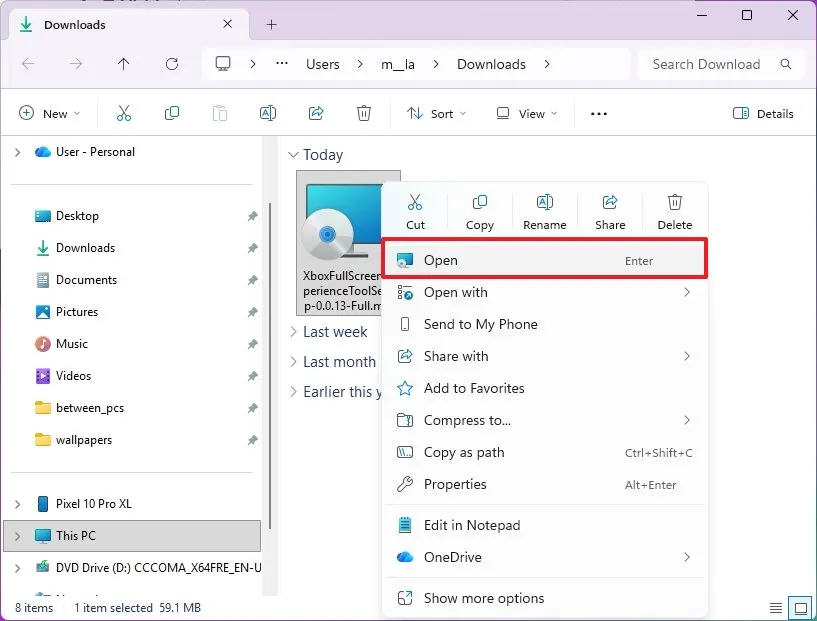Viewport: 817px width, 621px height.
Task: Expand the This PC tree node
Action: [17, 536]
